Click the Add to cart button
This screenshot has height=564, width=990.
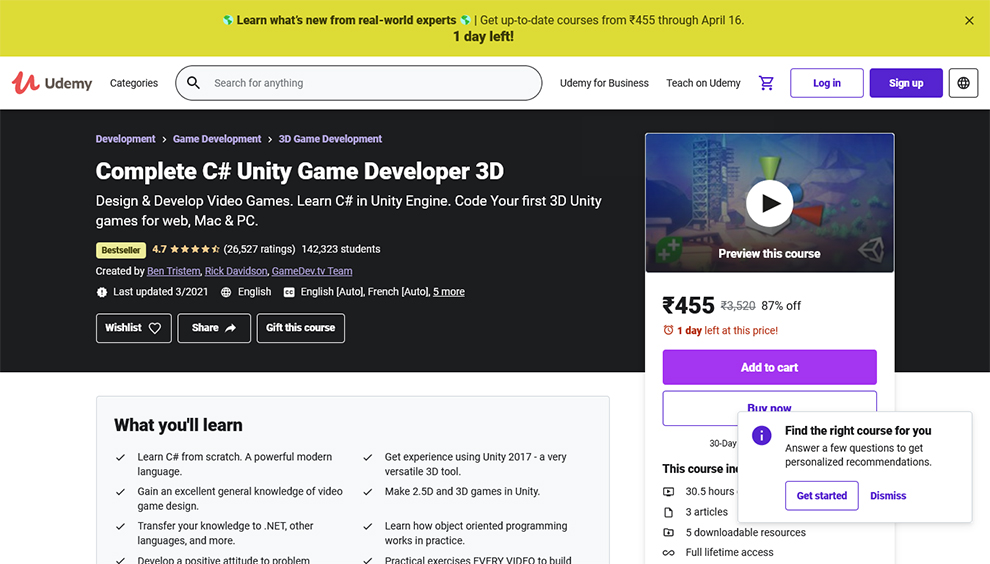pos(769,367)
